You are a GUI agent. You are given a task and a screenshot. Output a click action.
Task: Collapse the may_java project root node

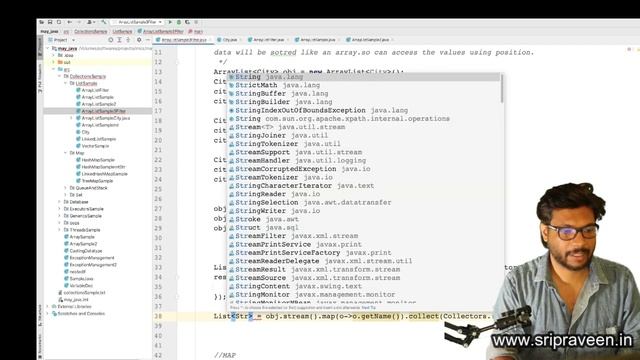[x=48, y=48]
